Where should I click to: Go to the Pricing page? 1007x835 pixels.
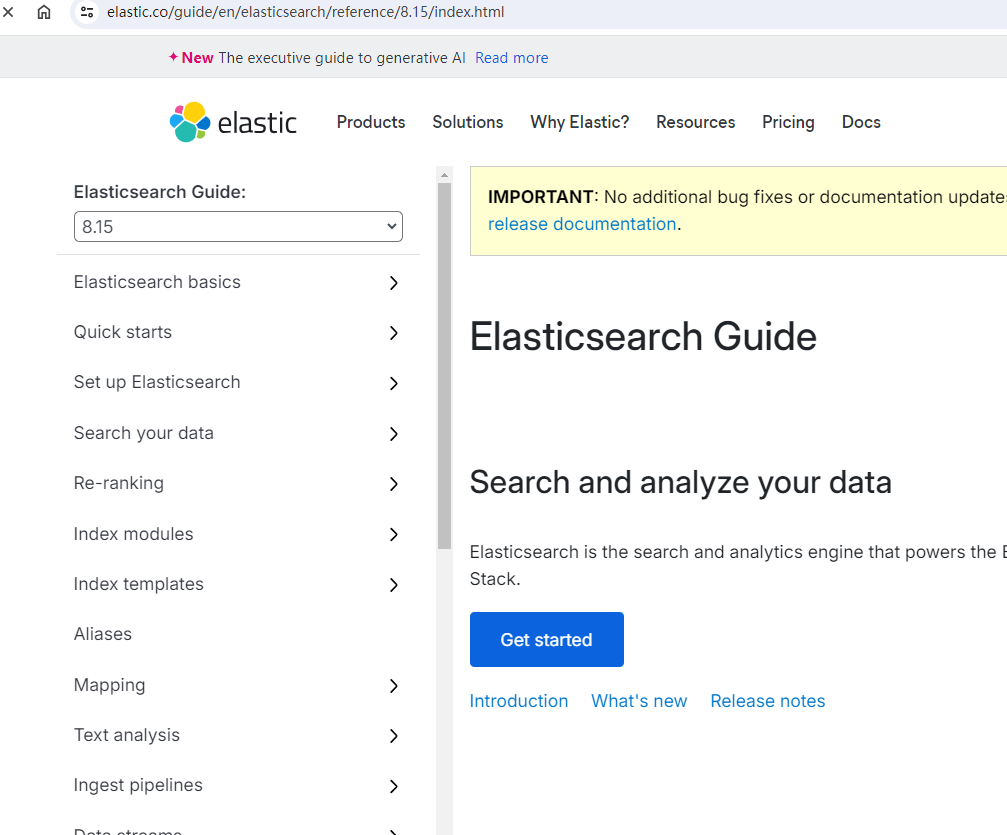(788, 122)
